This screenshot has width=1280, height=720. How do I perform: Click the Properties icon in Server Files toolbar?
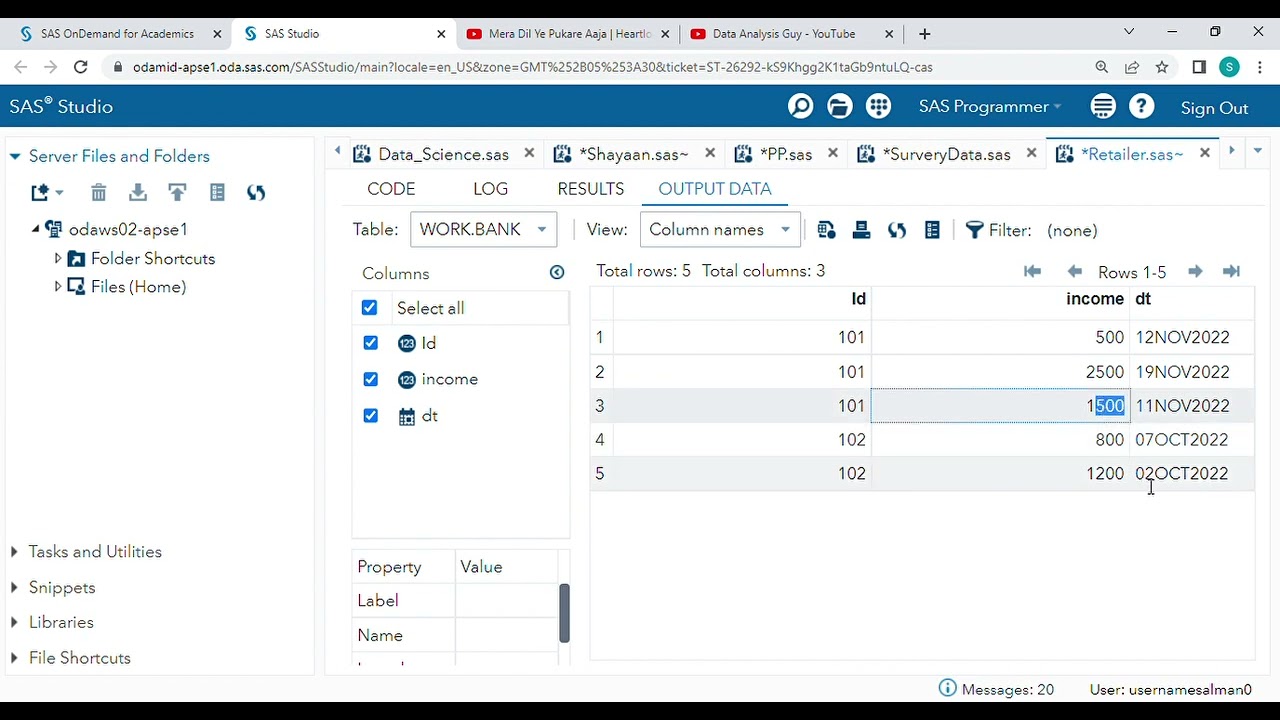(217, 192)
